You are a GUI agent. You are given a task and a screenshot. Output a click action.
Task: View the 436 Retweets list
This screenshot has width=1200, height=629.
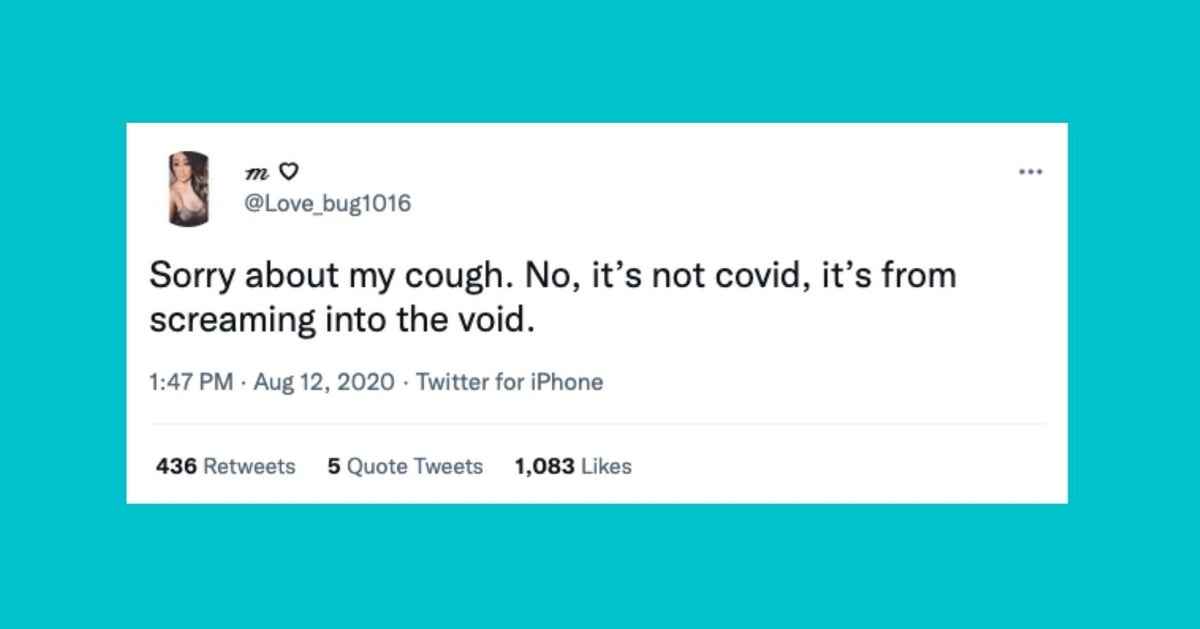click(x=224, y=466)
